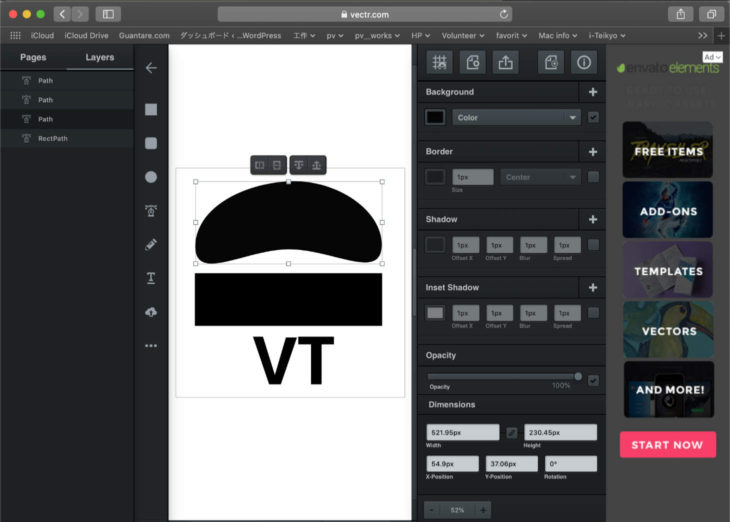Toggle the Opacity checkbox
This screenshot has width=730, height=522.
(x=594, y=380)
